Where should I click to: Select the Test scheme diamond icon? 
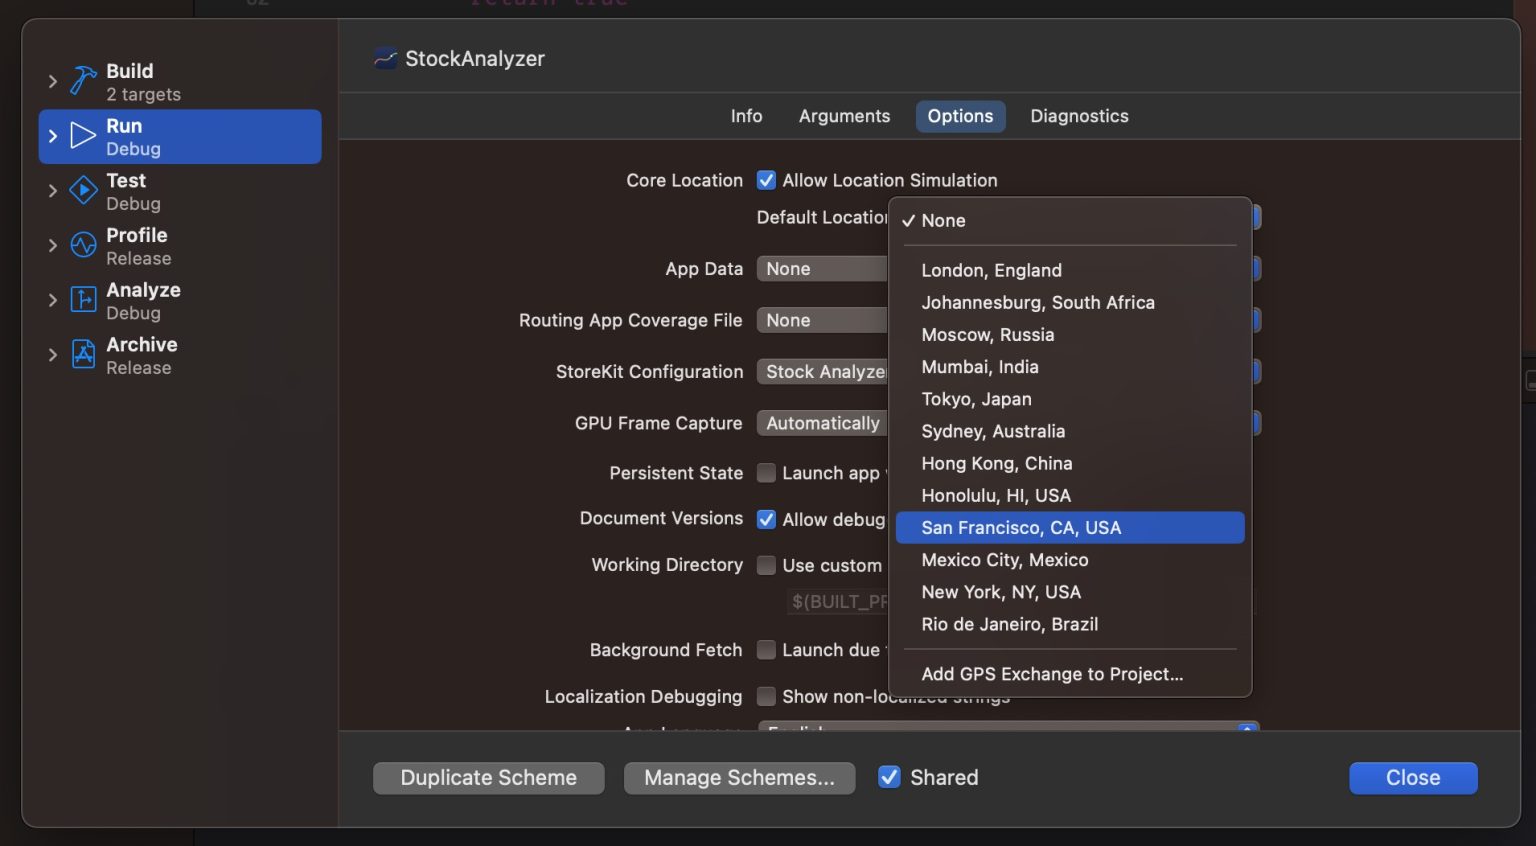pyautogui.click(x=84, y=190)
